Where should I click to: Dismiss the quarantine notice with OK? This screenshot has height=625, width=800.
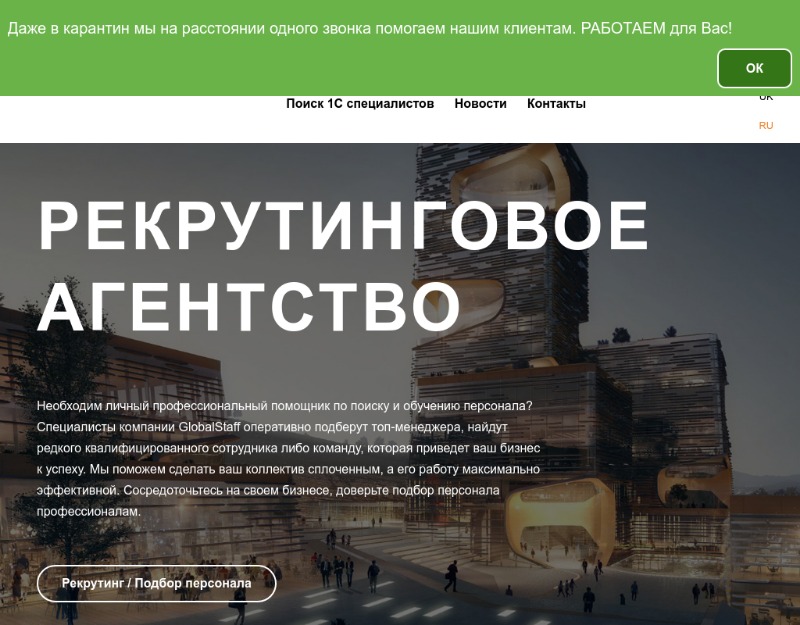click(754, 68)
